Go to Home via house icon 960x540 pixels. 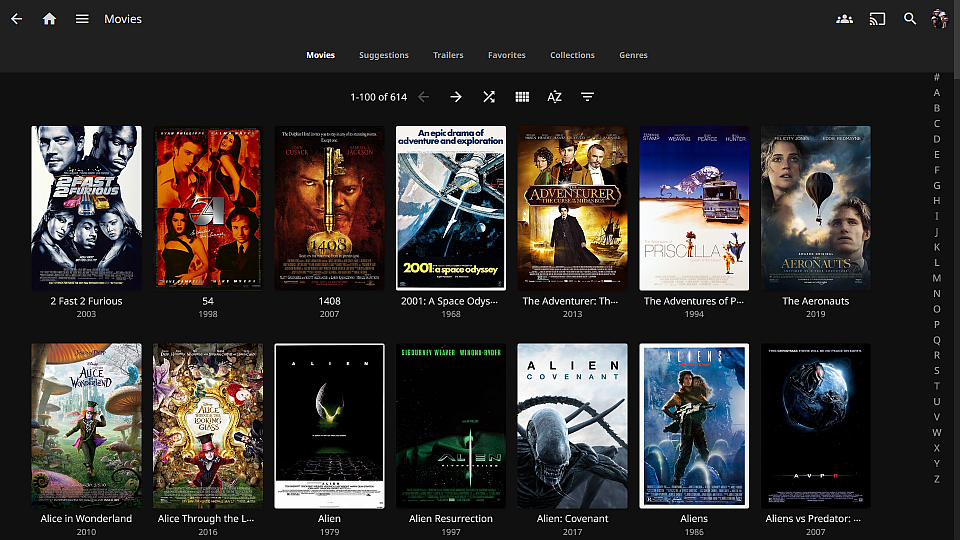point(49,19)
